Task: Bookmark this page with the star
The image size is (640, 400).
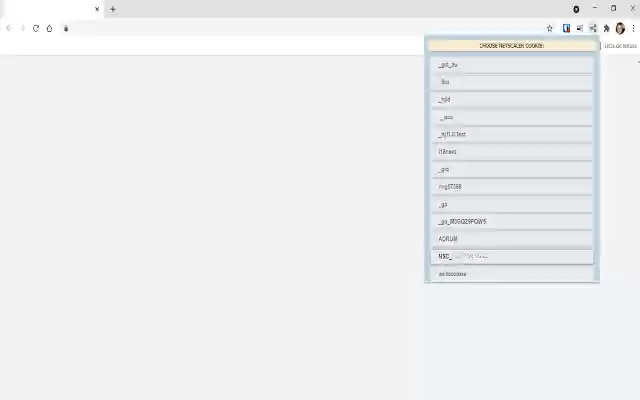Action: click(550, 28)
